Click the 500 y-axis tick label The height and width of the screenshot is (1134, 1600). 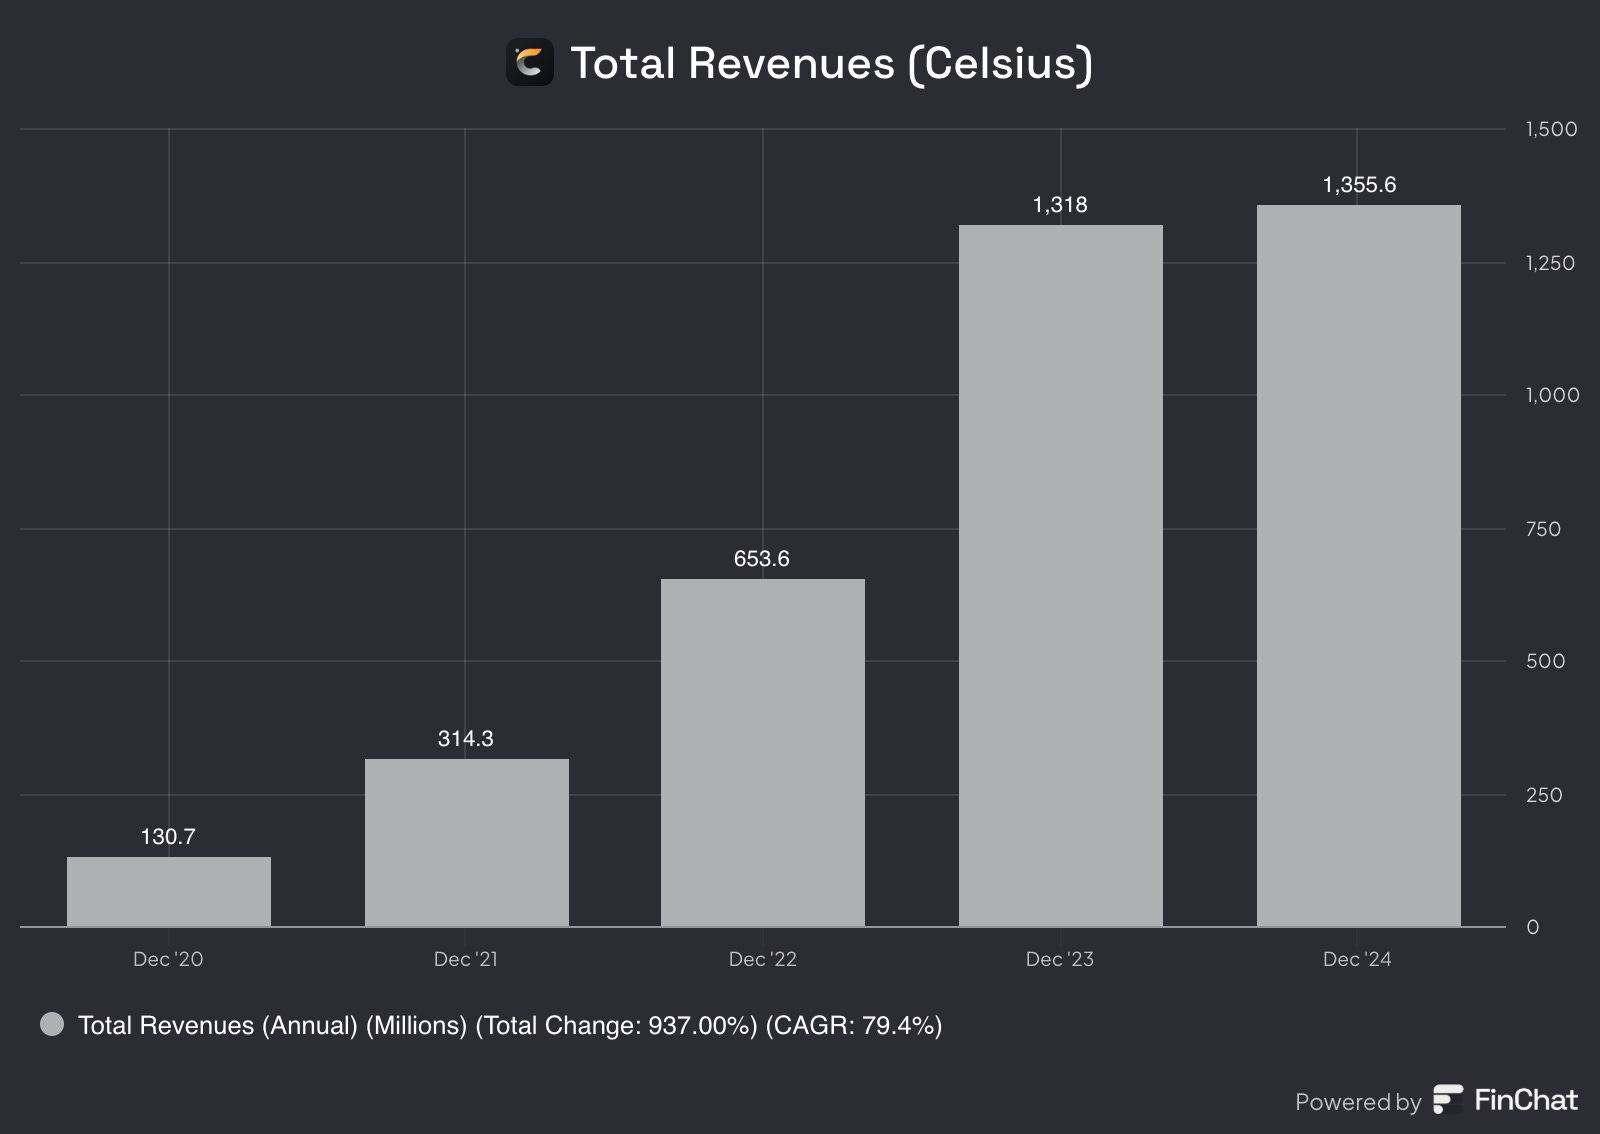(x=1545, y=661)
